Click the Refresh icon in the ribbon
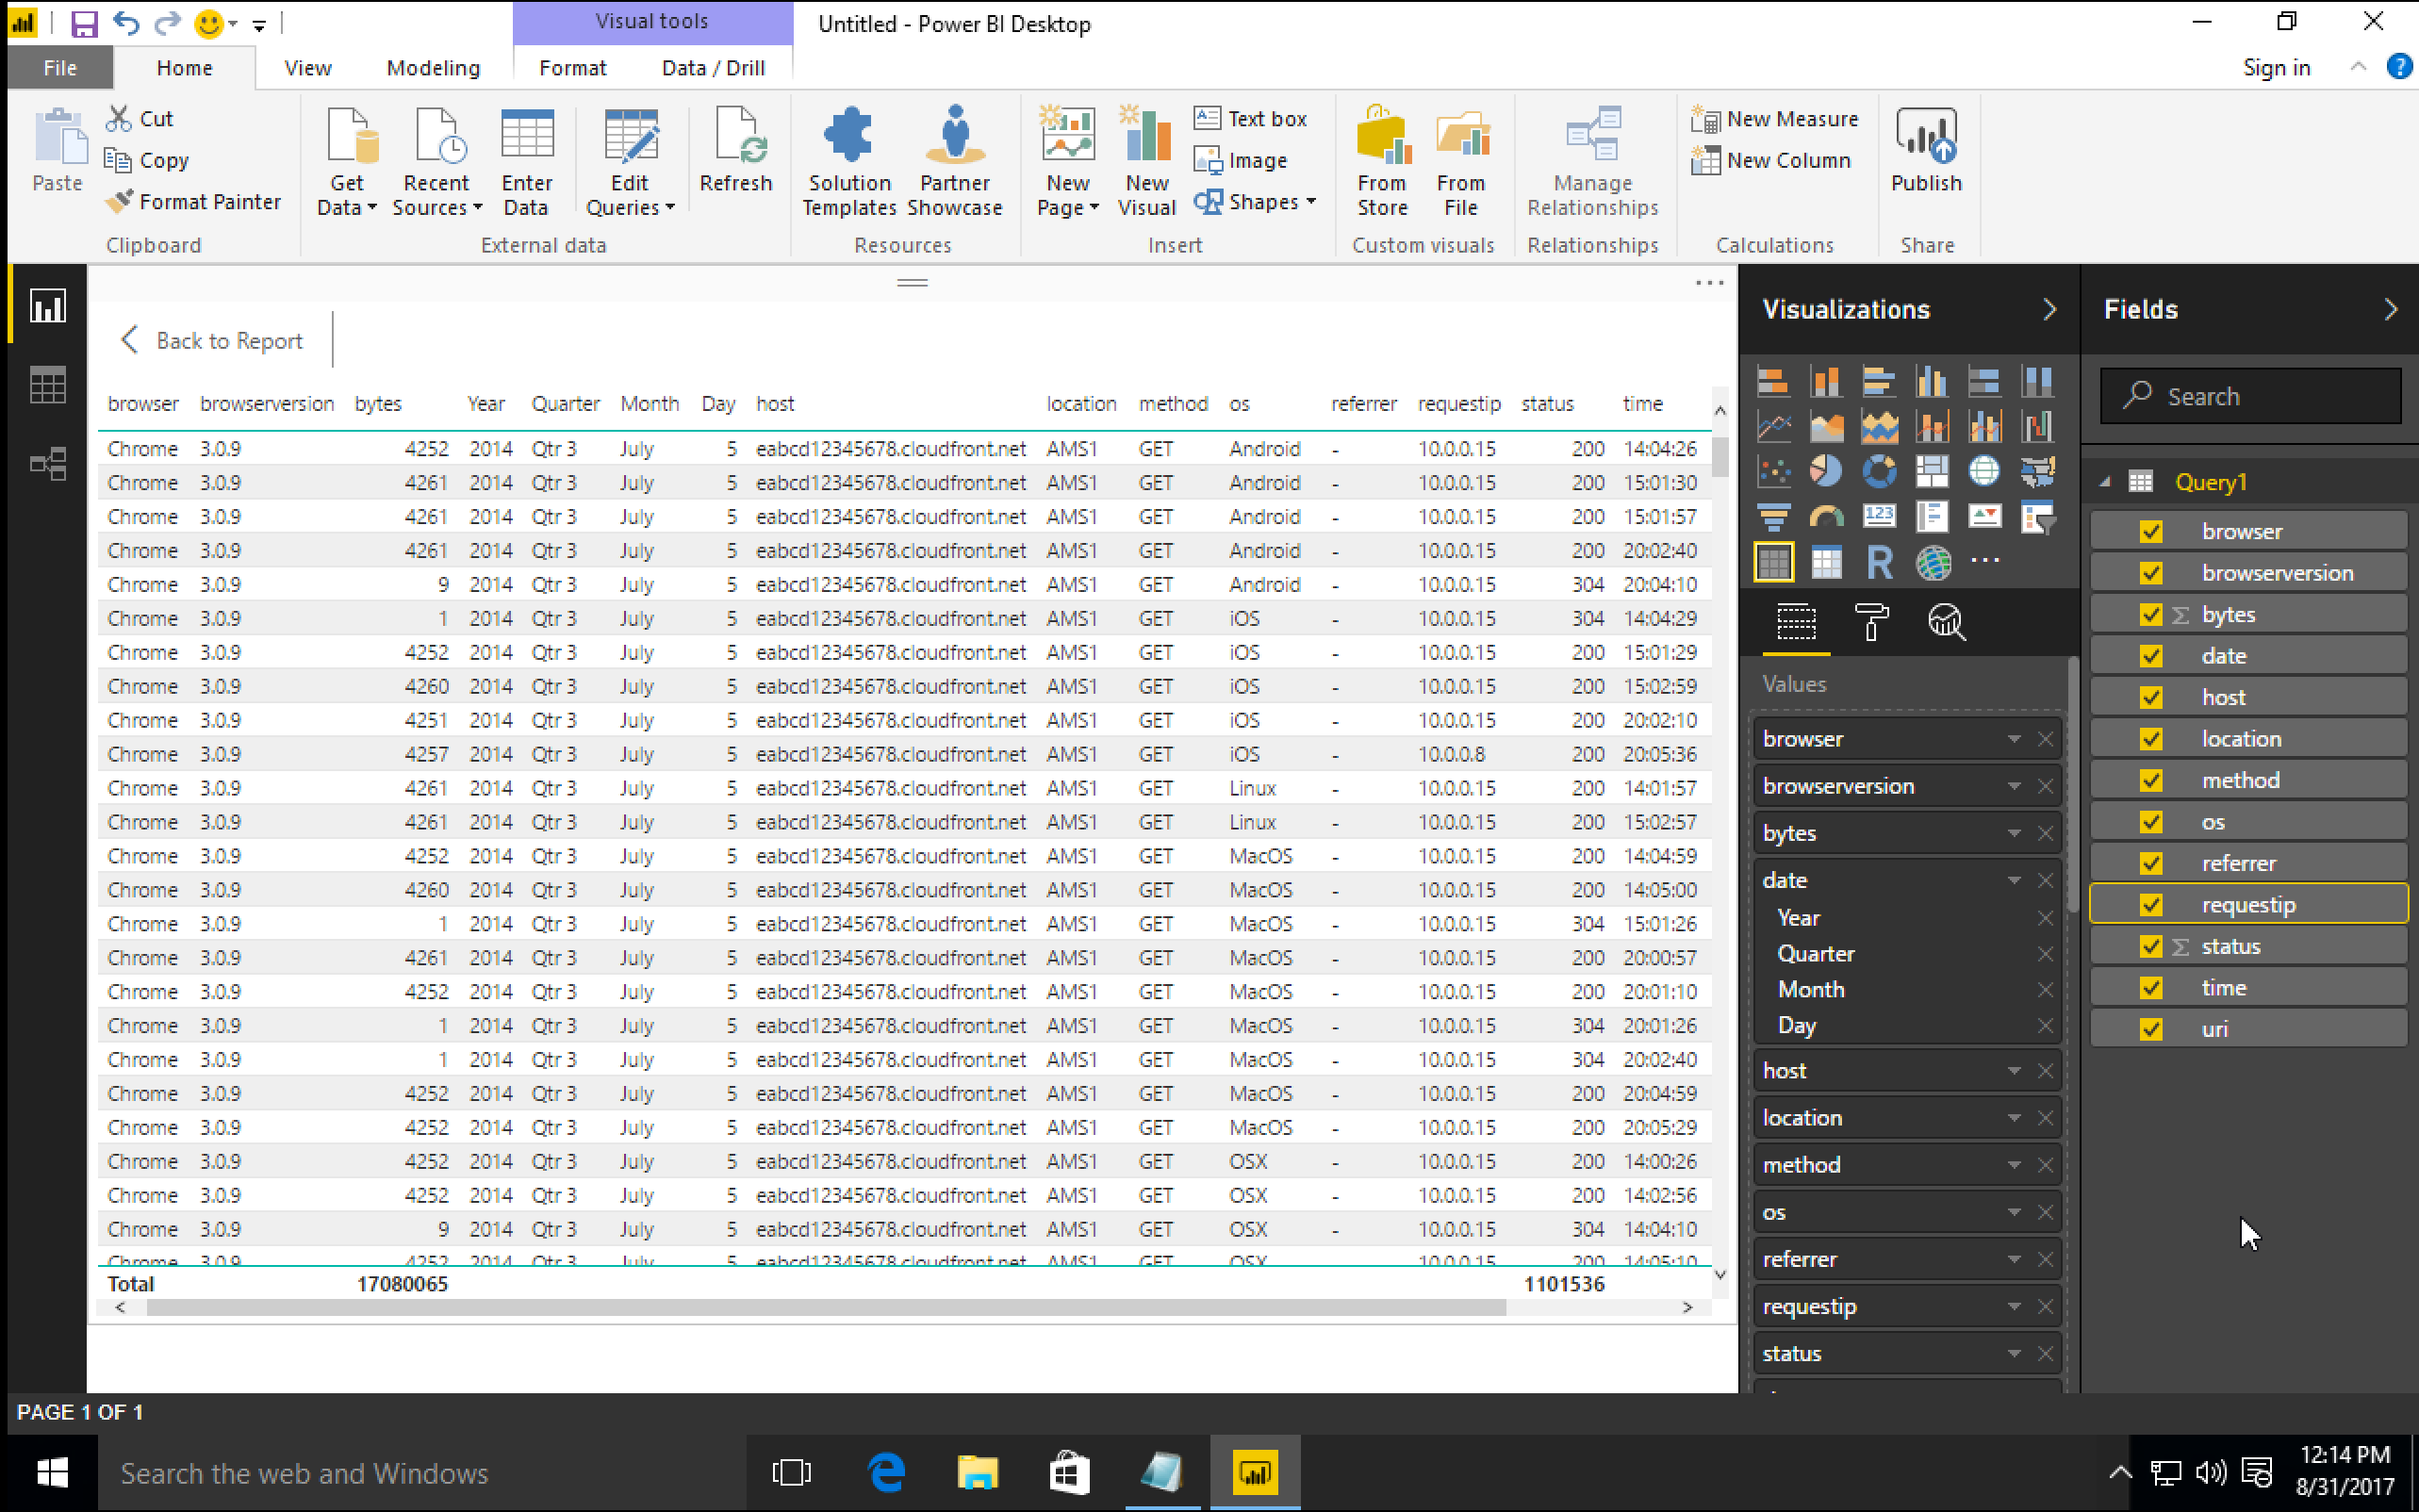 point(736,150)
